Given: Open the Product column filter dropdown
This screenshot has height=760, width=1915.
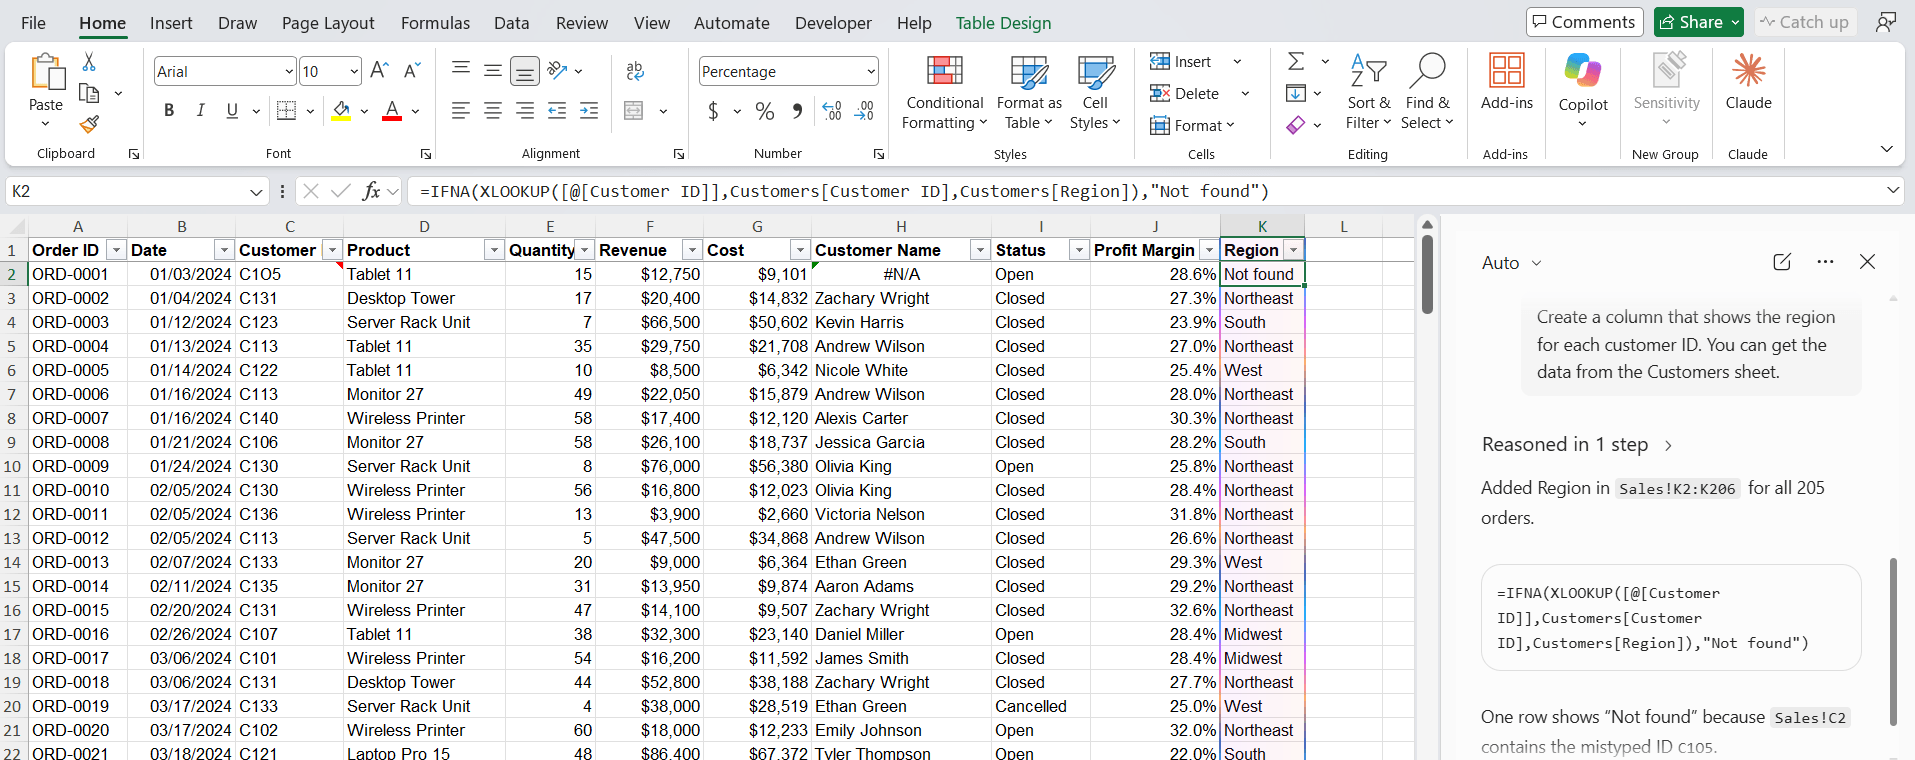Looking at the screenshot, I should click(493, 250).
